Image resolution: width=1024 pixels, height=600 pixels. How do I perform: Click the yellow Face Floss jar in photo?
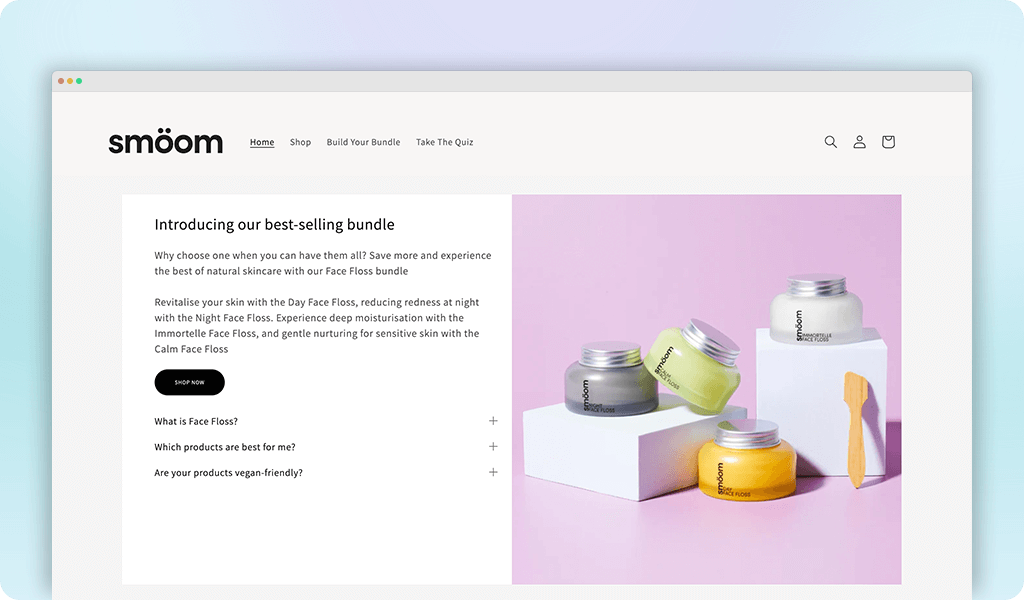(x=746, y=461)
